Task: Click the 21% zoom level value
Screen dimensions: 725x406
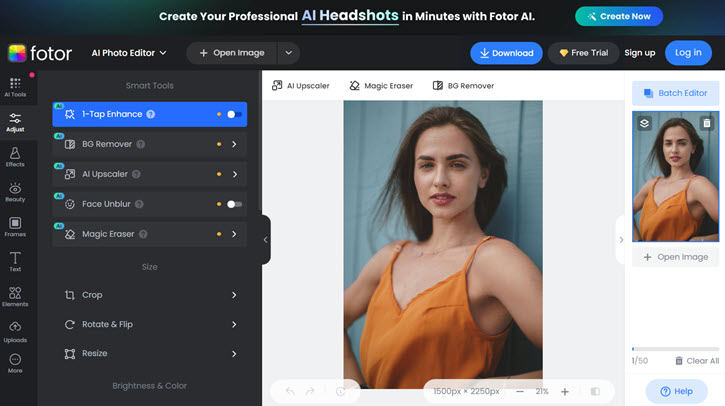Action: point(542,391)
